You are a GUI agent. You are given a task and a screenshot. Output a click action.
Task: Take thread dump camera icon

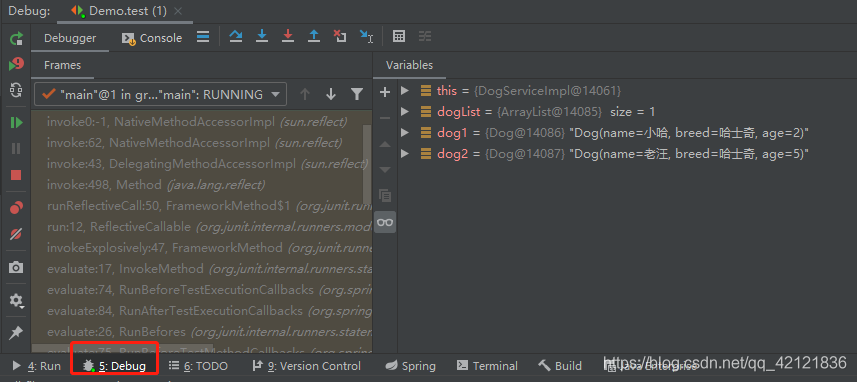tap(16, 267)
